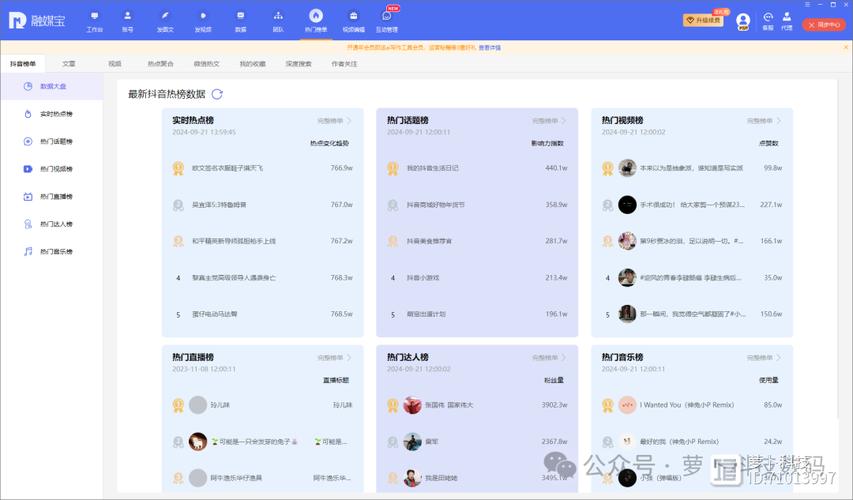Open the topic row with 213.4w influence
This screenshot has height=500, width=853.
pyautogui.click(x=477, y=277)
